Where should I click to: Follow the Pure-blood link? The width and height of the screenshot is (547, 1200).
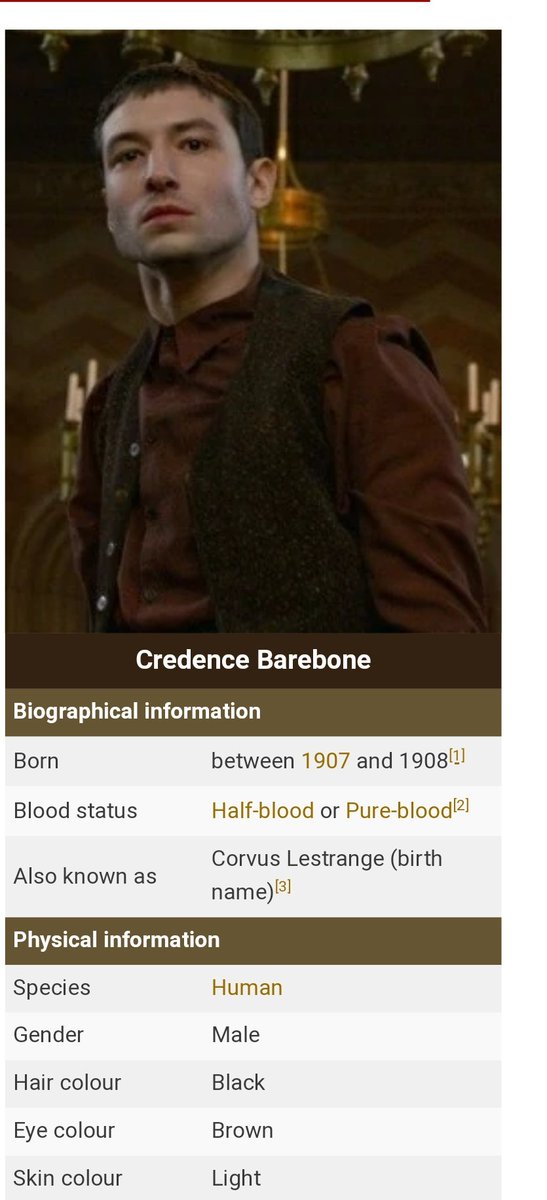tap(399, 811)
